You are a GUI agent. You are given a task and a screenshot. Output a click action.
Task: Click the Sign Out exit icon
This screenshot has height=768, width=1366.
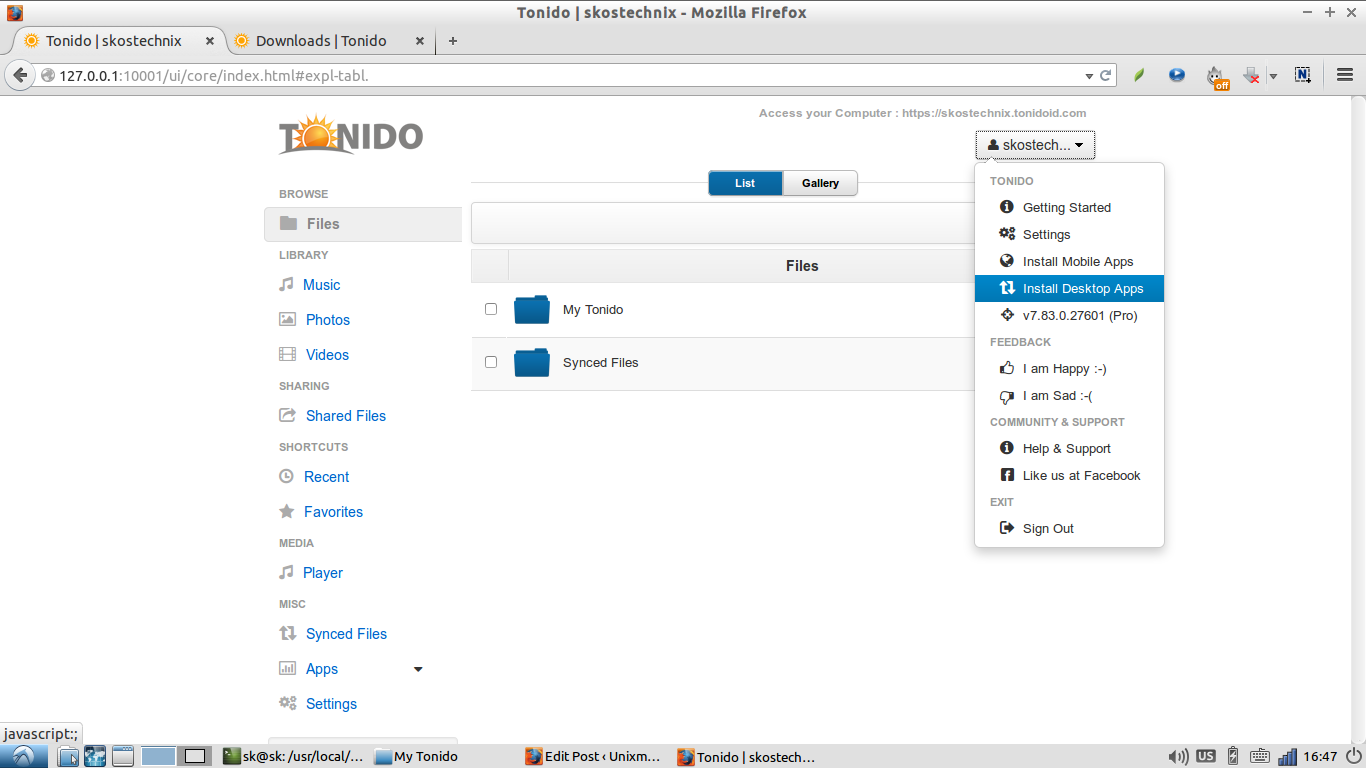(1007, 528)
